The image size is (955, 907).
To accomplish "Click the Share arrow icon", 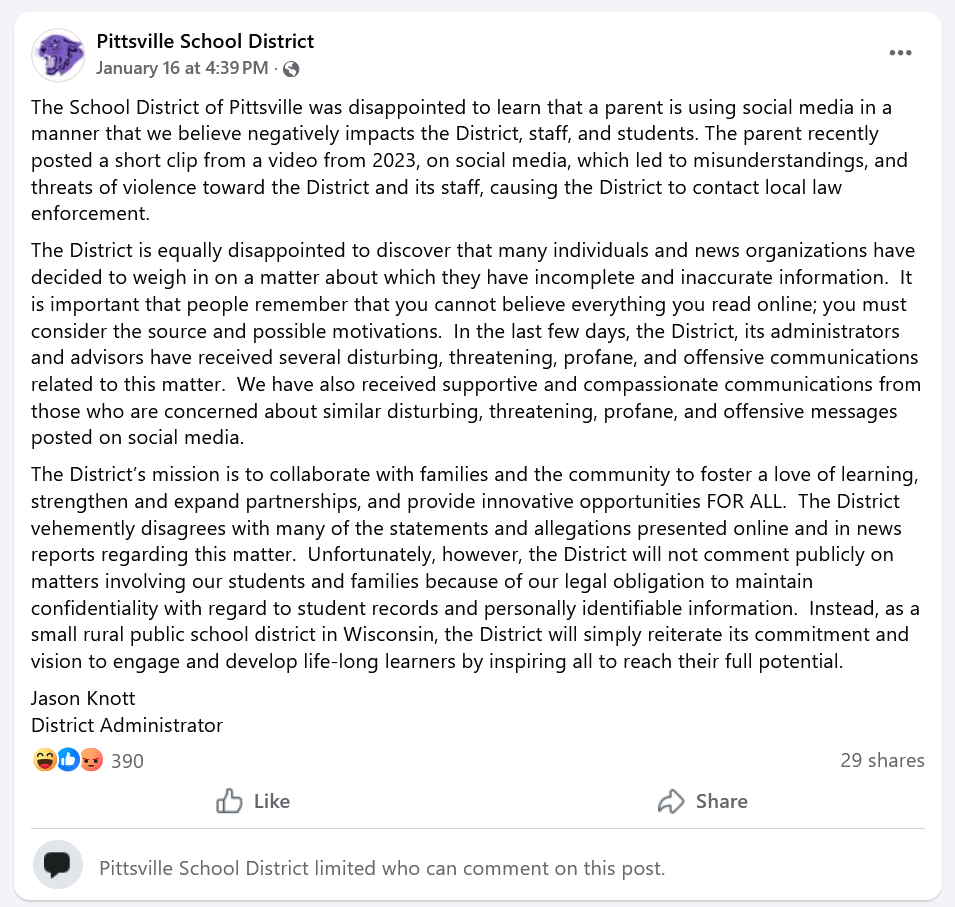I will (x=670, y=801).
